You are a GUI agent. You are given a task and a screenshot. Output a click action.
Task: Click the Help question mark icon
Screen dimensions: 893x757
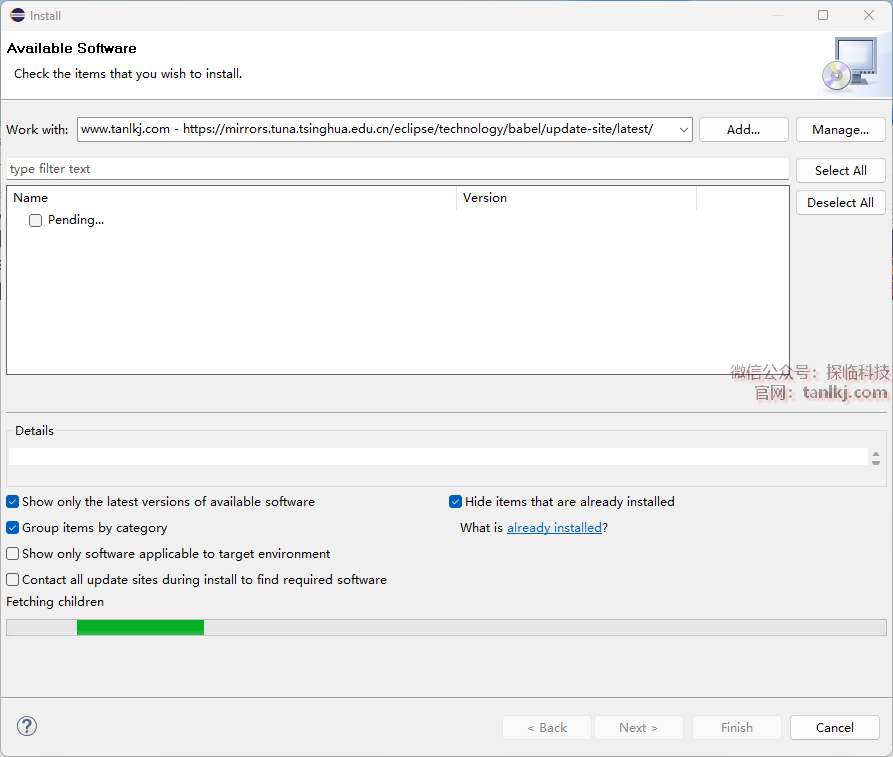[27, 727]
